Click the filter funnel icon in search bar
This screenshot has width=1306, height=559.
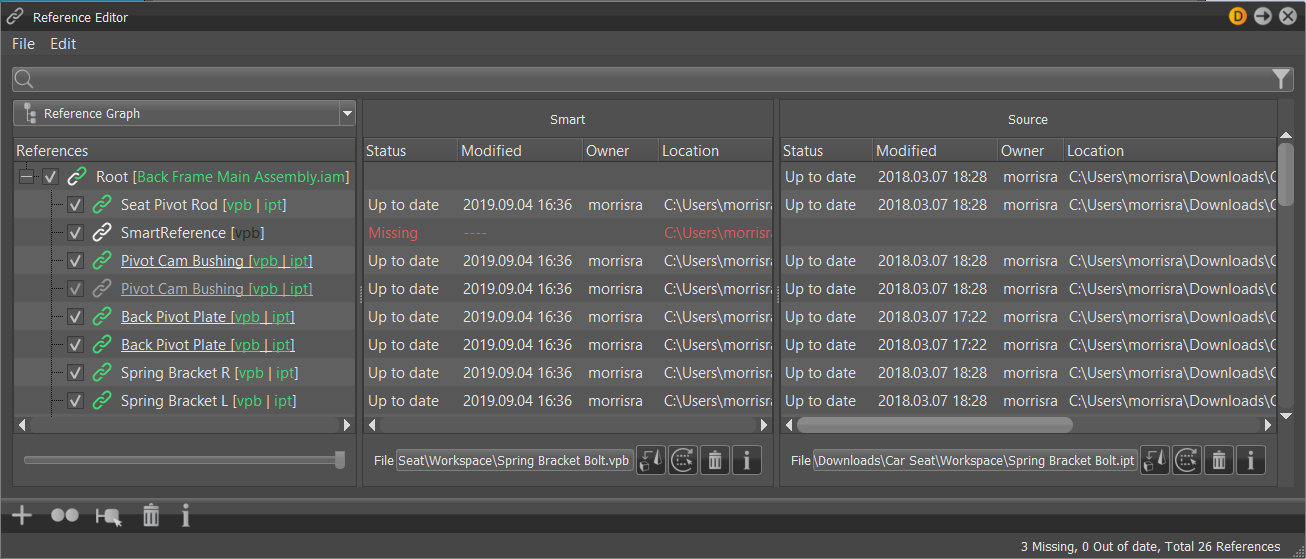1281,79
